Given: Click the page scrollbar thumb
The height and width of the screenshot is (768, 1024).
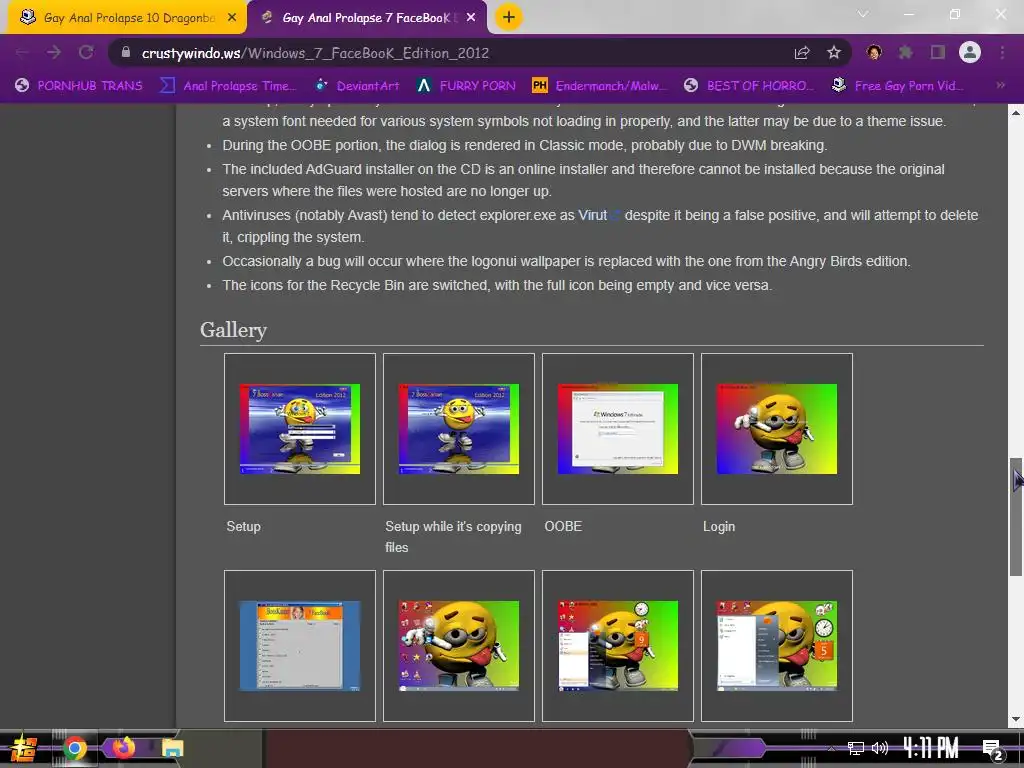Looking at the screenshot, I should (x=1016, y=517).
